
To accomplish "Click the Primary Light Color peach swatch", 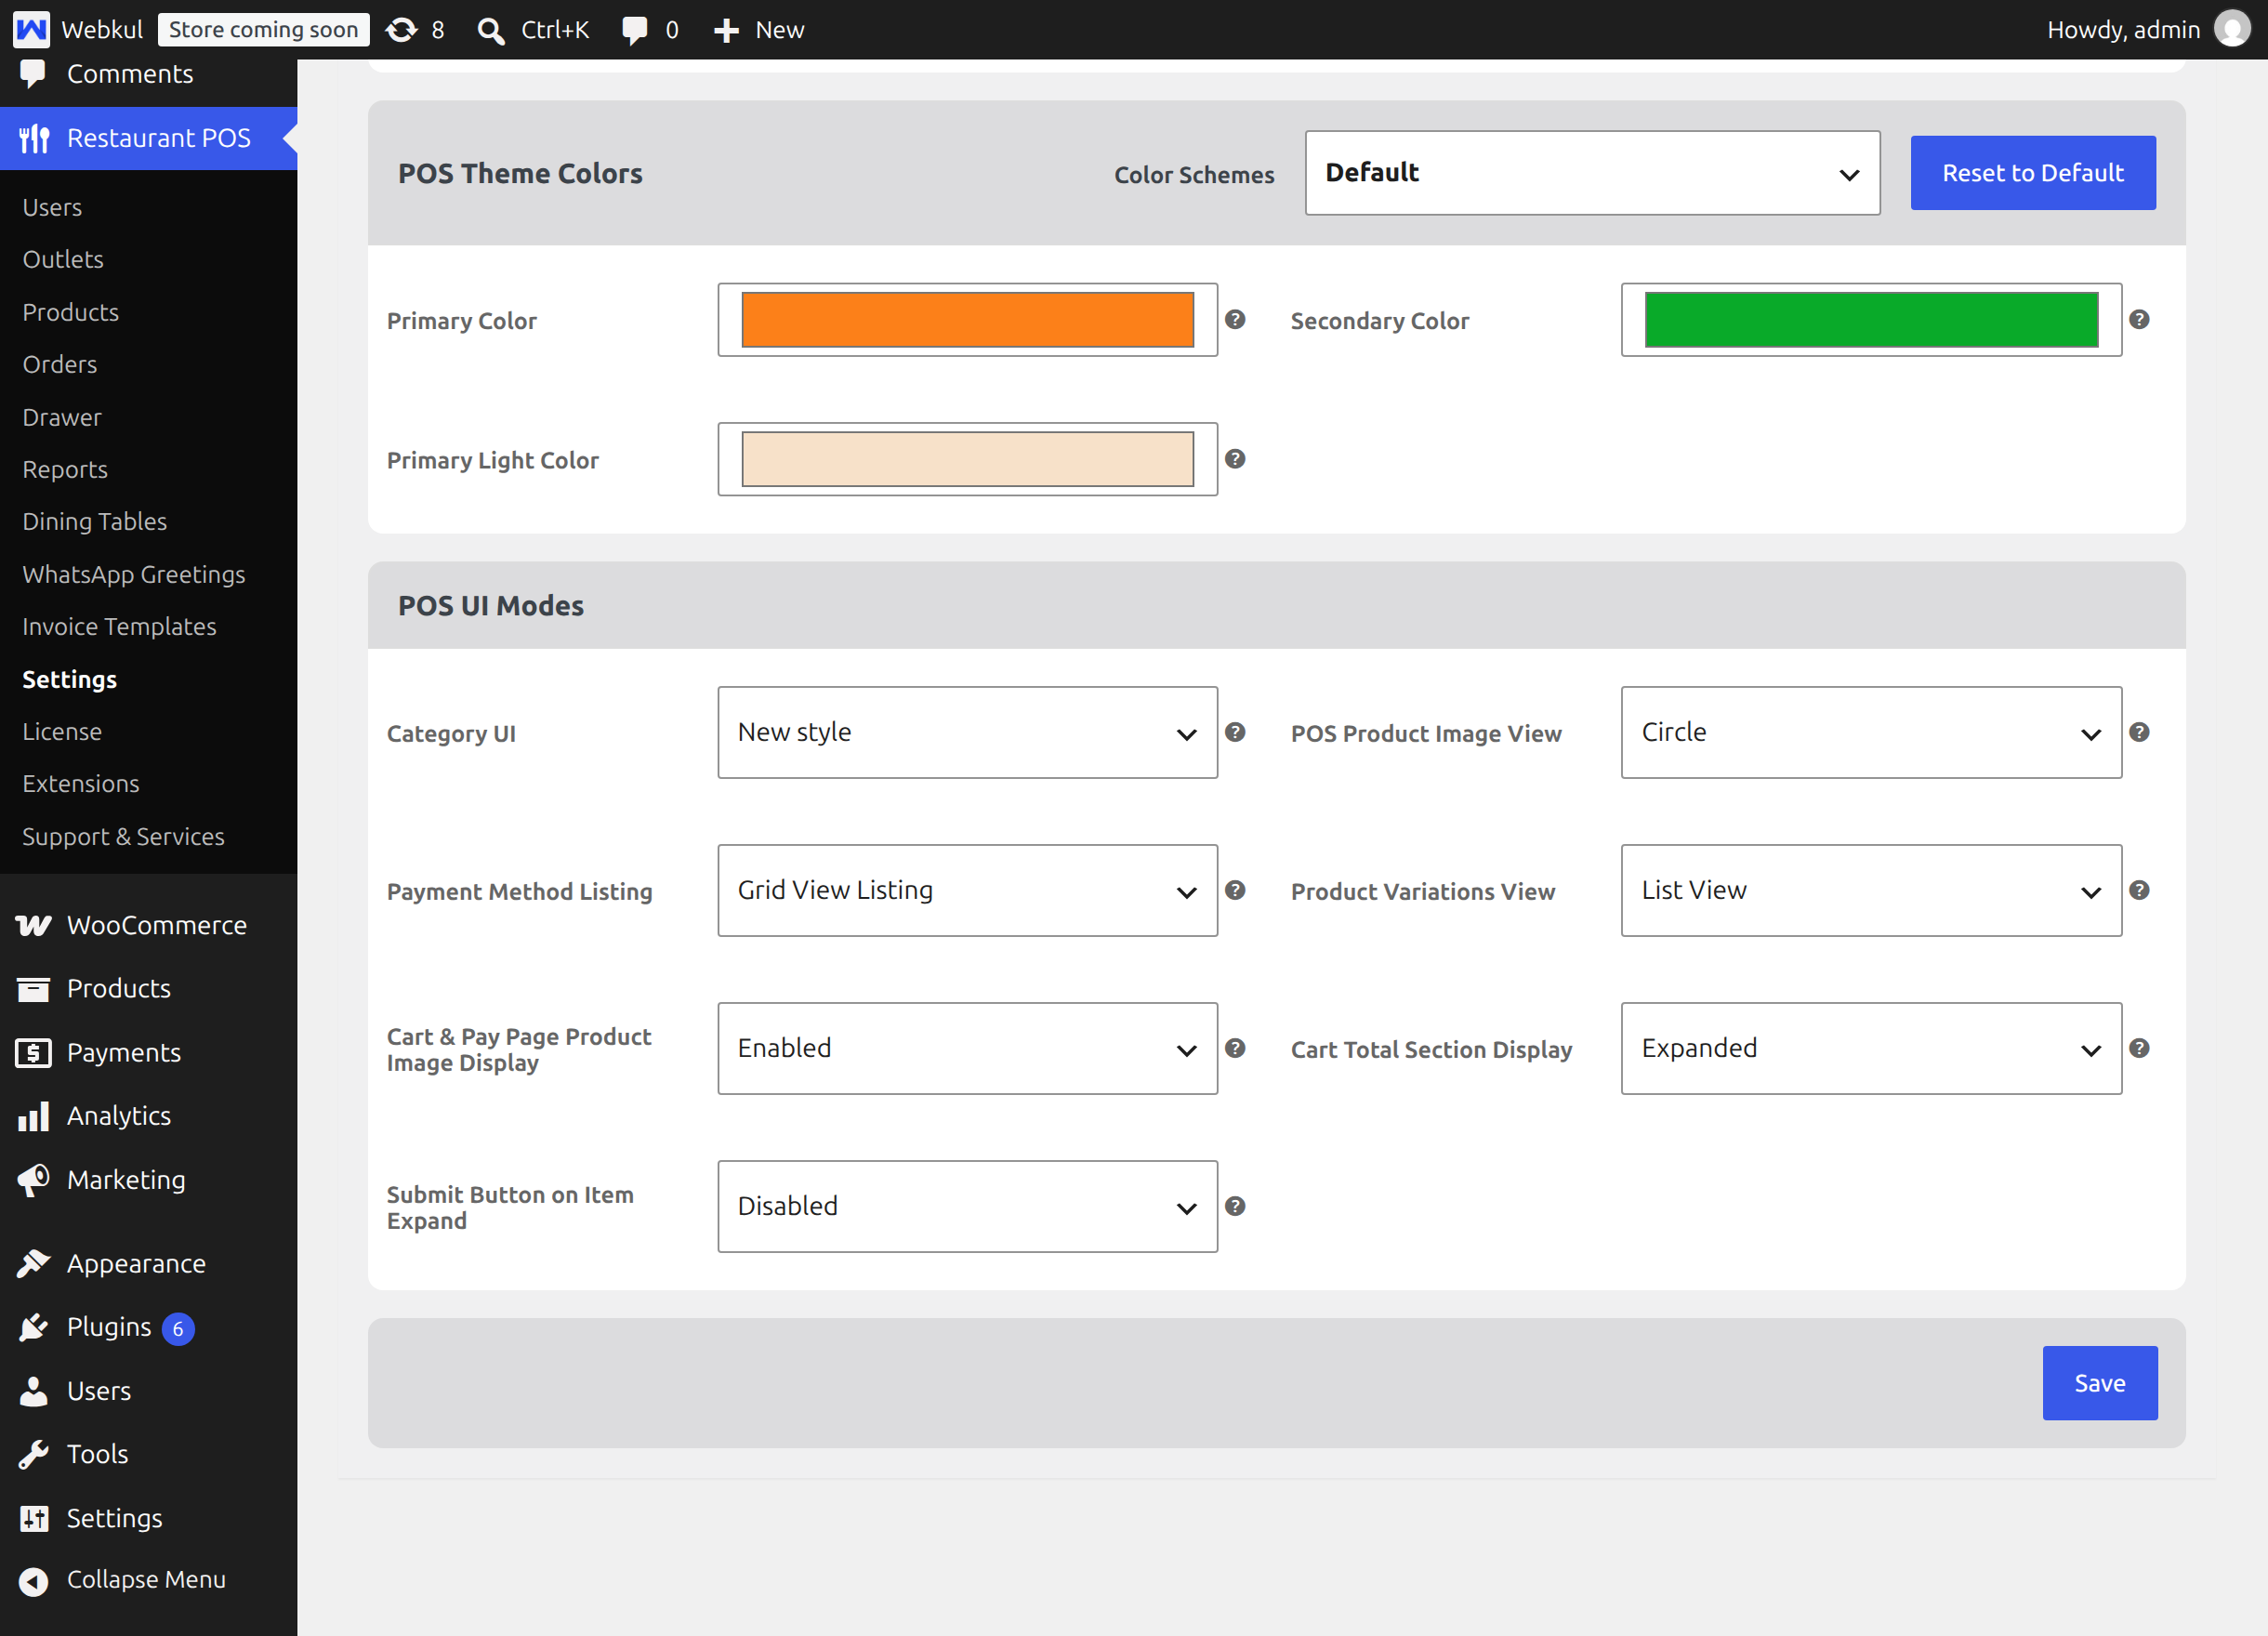I will tap(967, 459).
